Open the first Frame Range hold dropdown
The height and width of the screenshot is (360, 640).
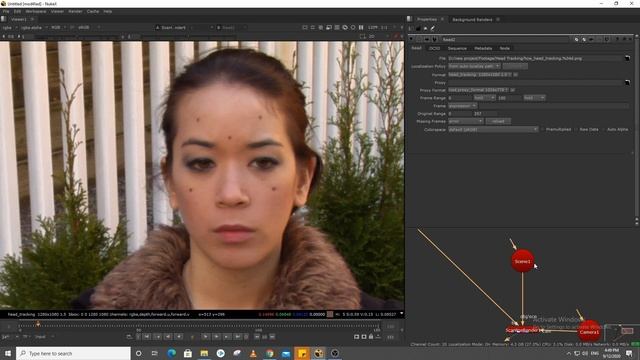484,98
